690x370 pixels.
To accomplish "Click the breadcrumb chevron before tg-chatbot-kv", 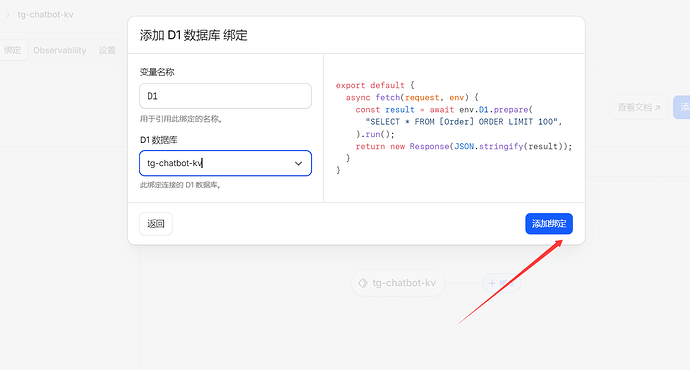I will point(8,15).
